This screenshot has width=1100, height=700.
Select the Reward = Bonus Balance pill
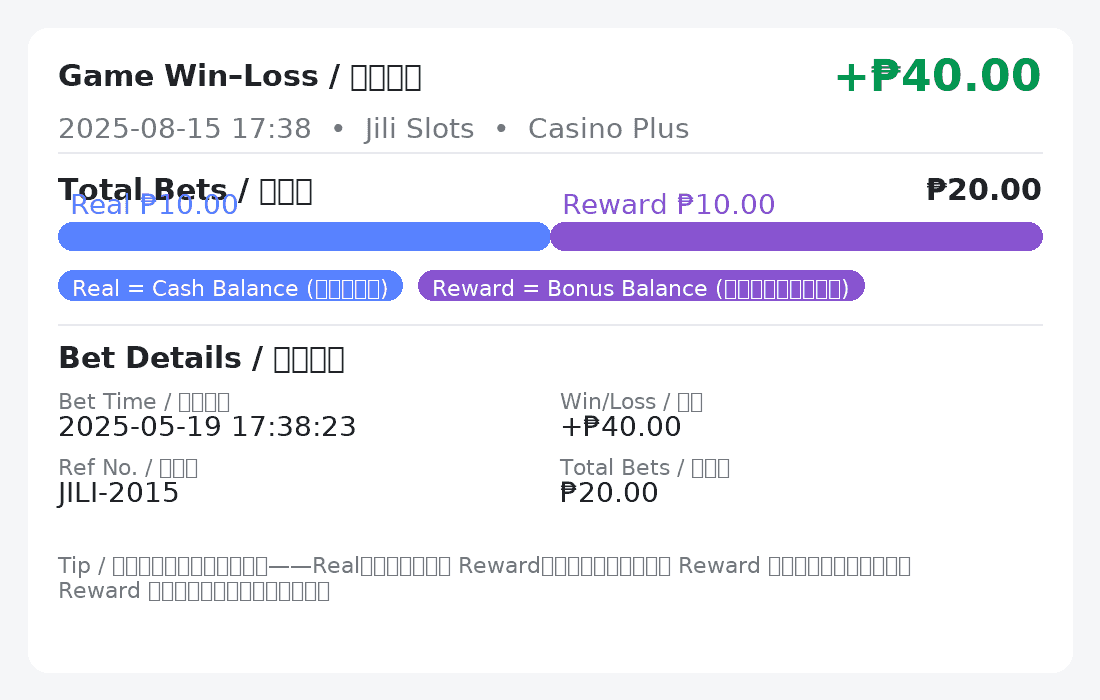coord(640,287)
